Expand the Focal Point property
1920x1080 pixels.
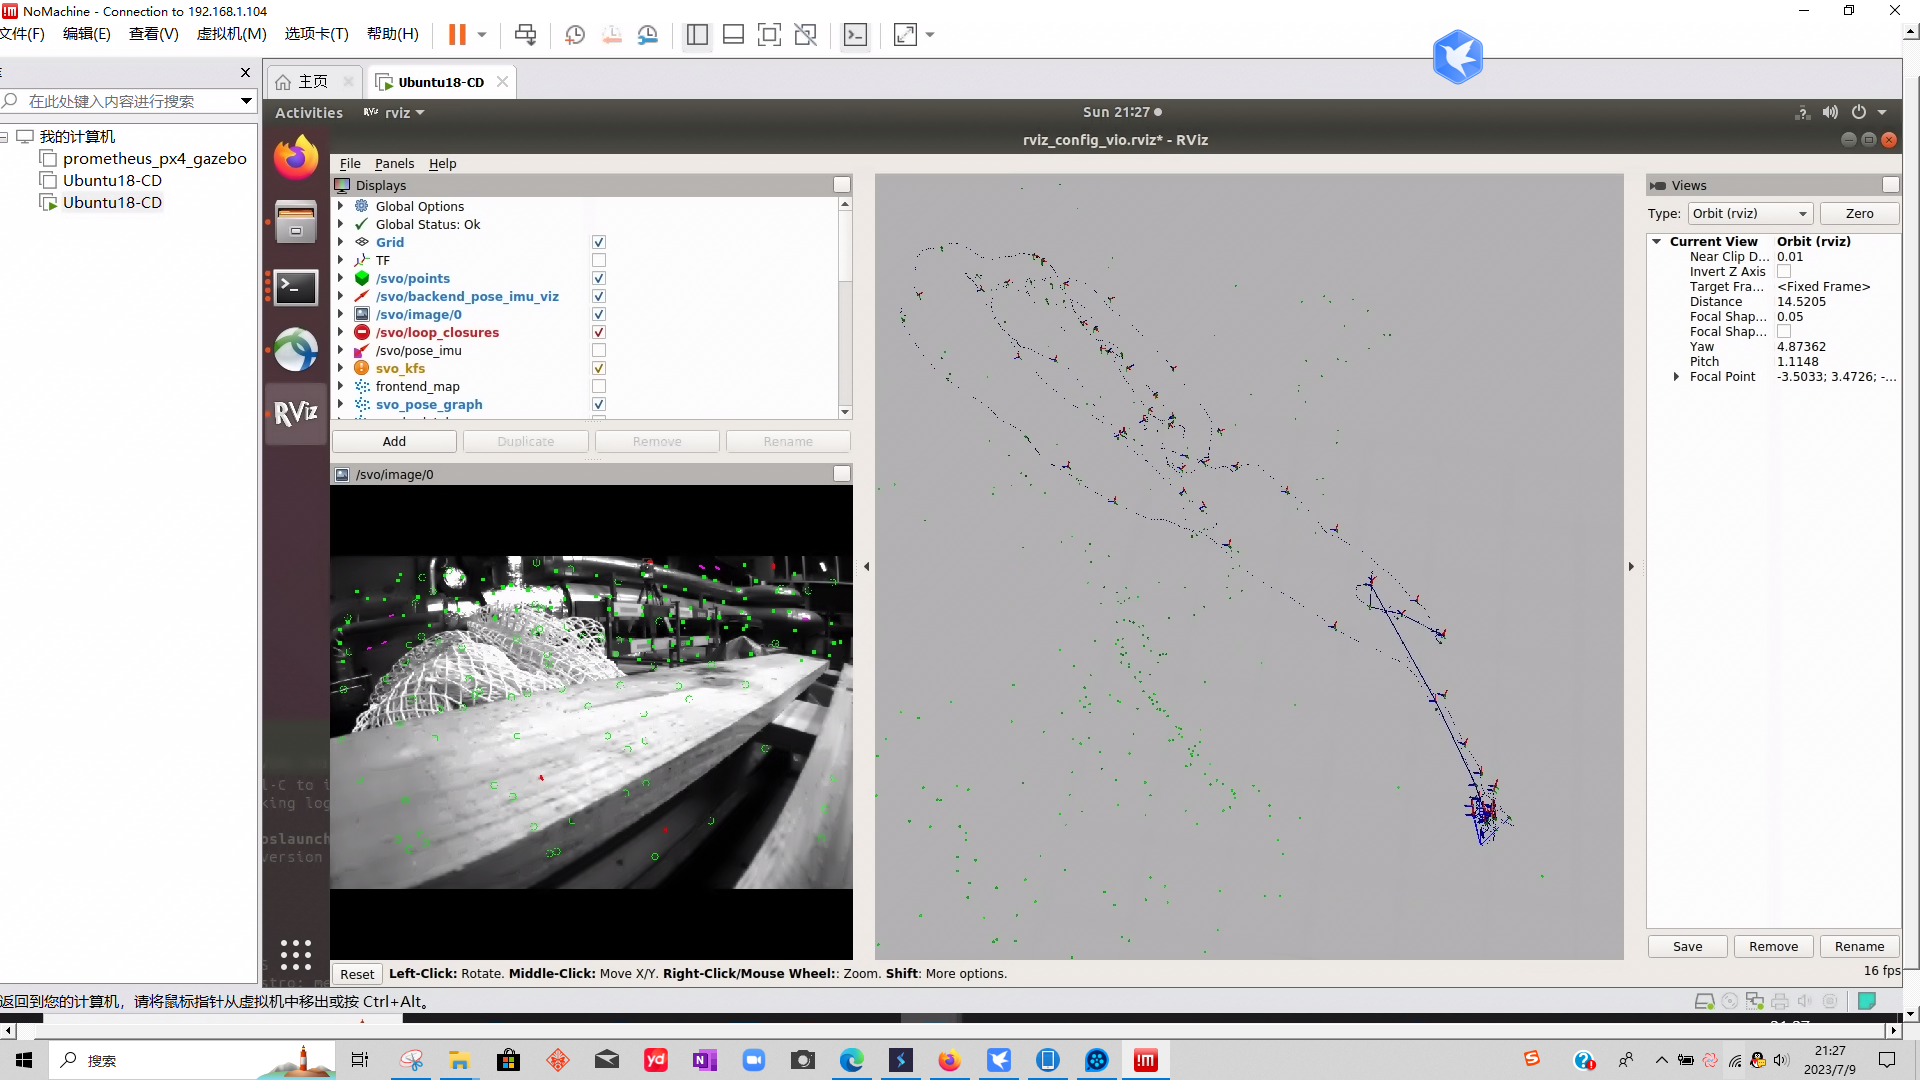(1676, 377)
